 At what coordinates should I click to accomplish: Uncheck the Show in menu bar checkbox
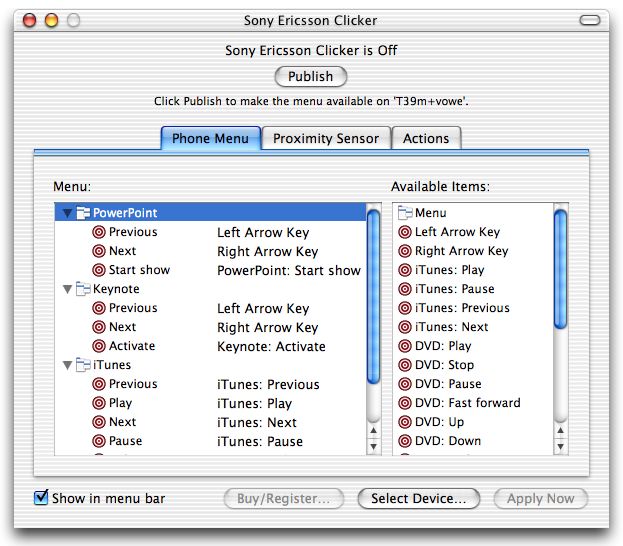(x=41, y=498)
